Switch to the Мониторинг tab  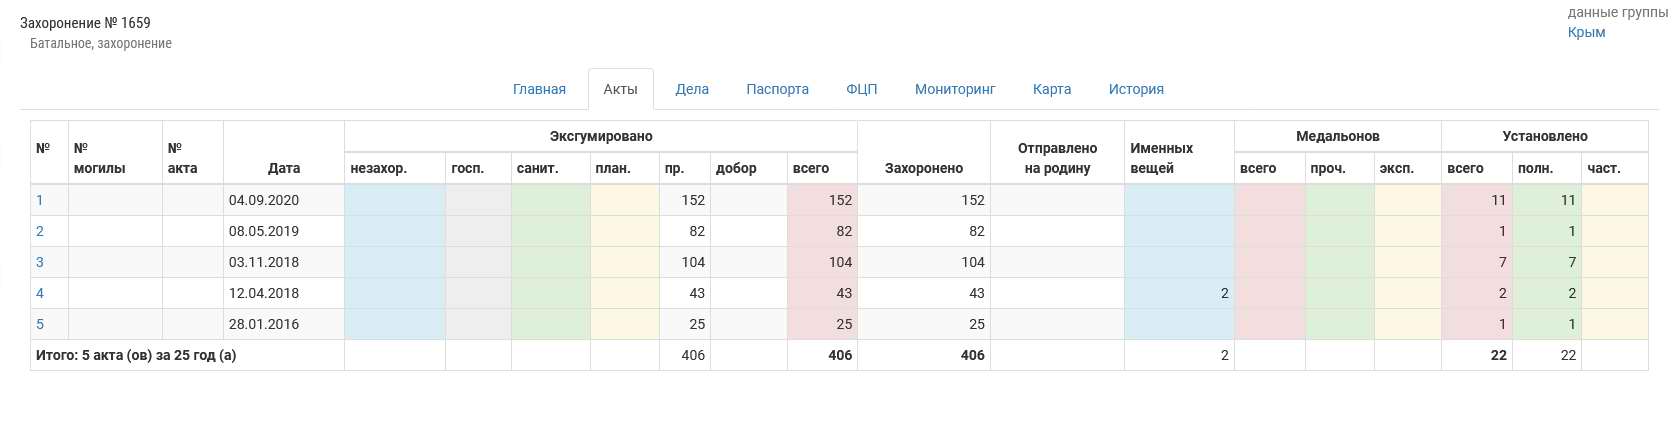coord(955,89)
